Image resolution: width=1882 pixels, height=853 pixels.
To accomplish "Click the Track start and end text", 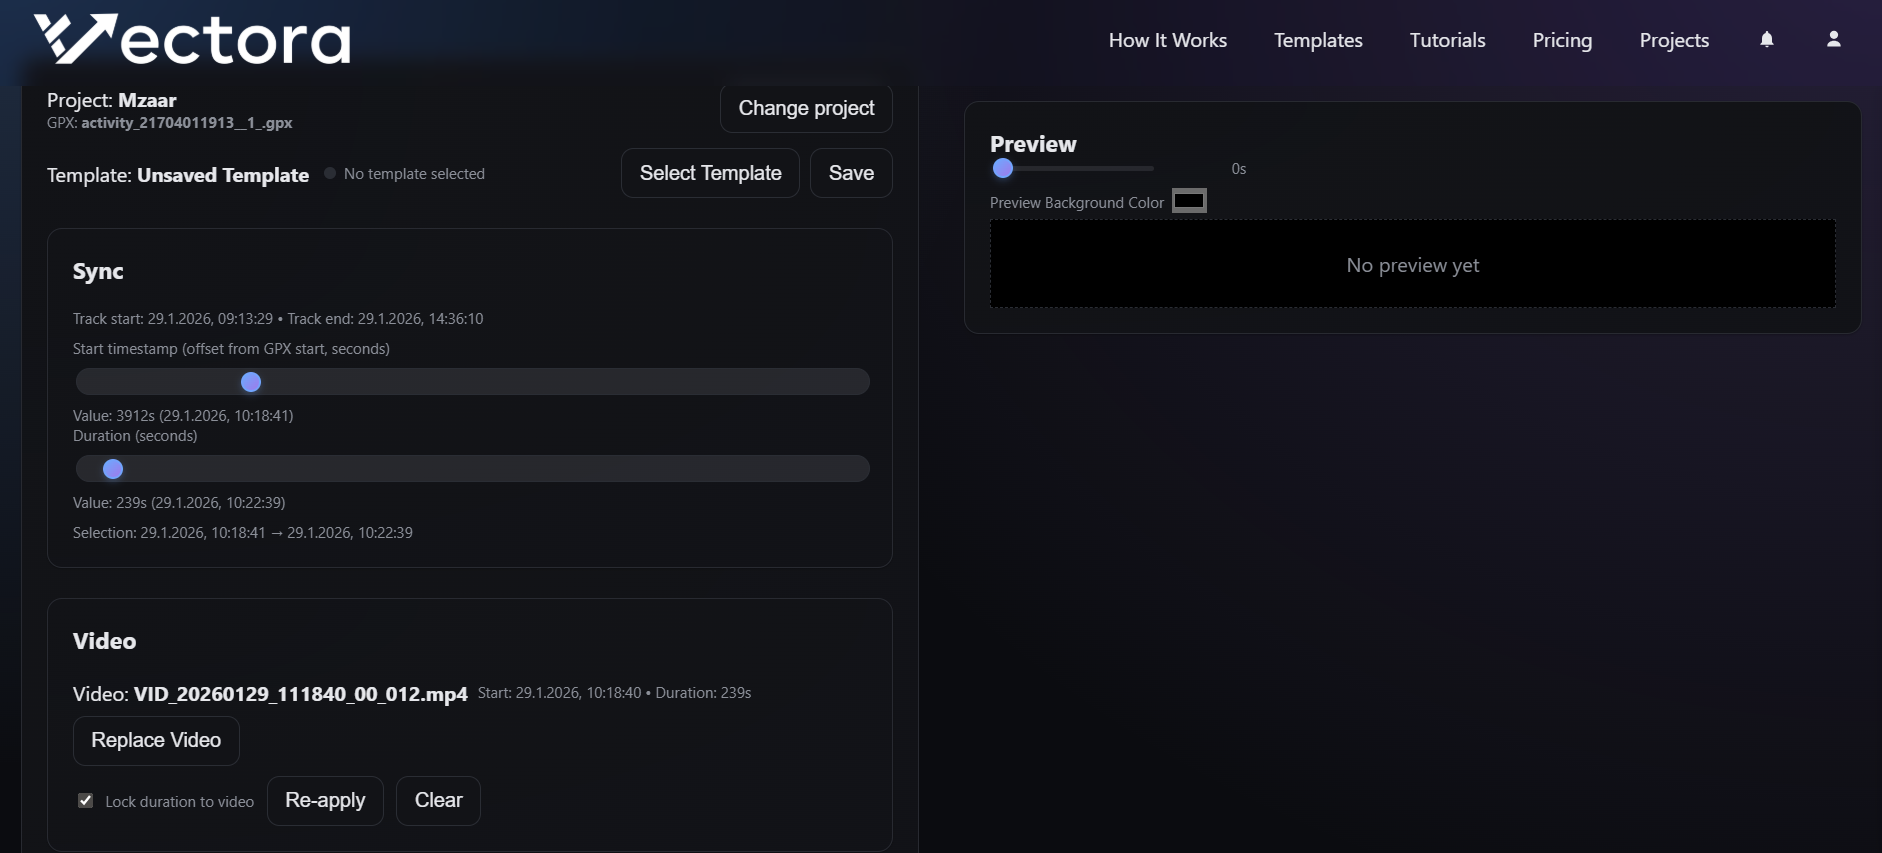I will pyautogui.click(x=278, y=319).
